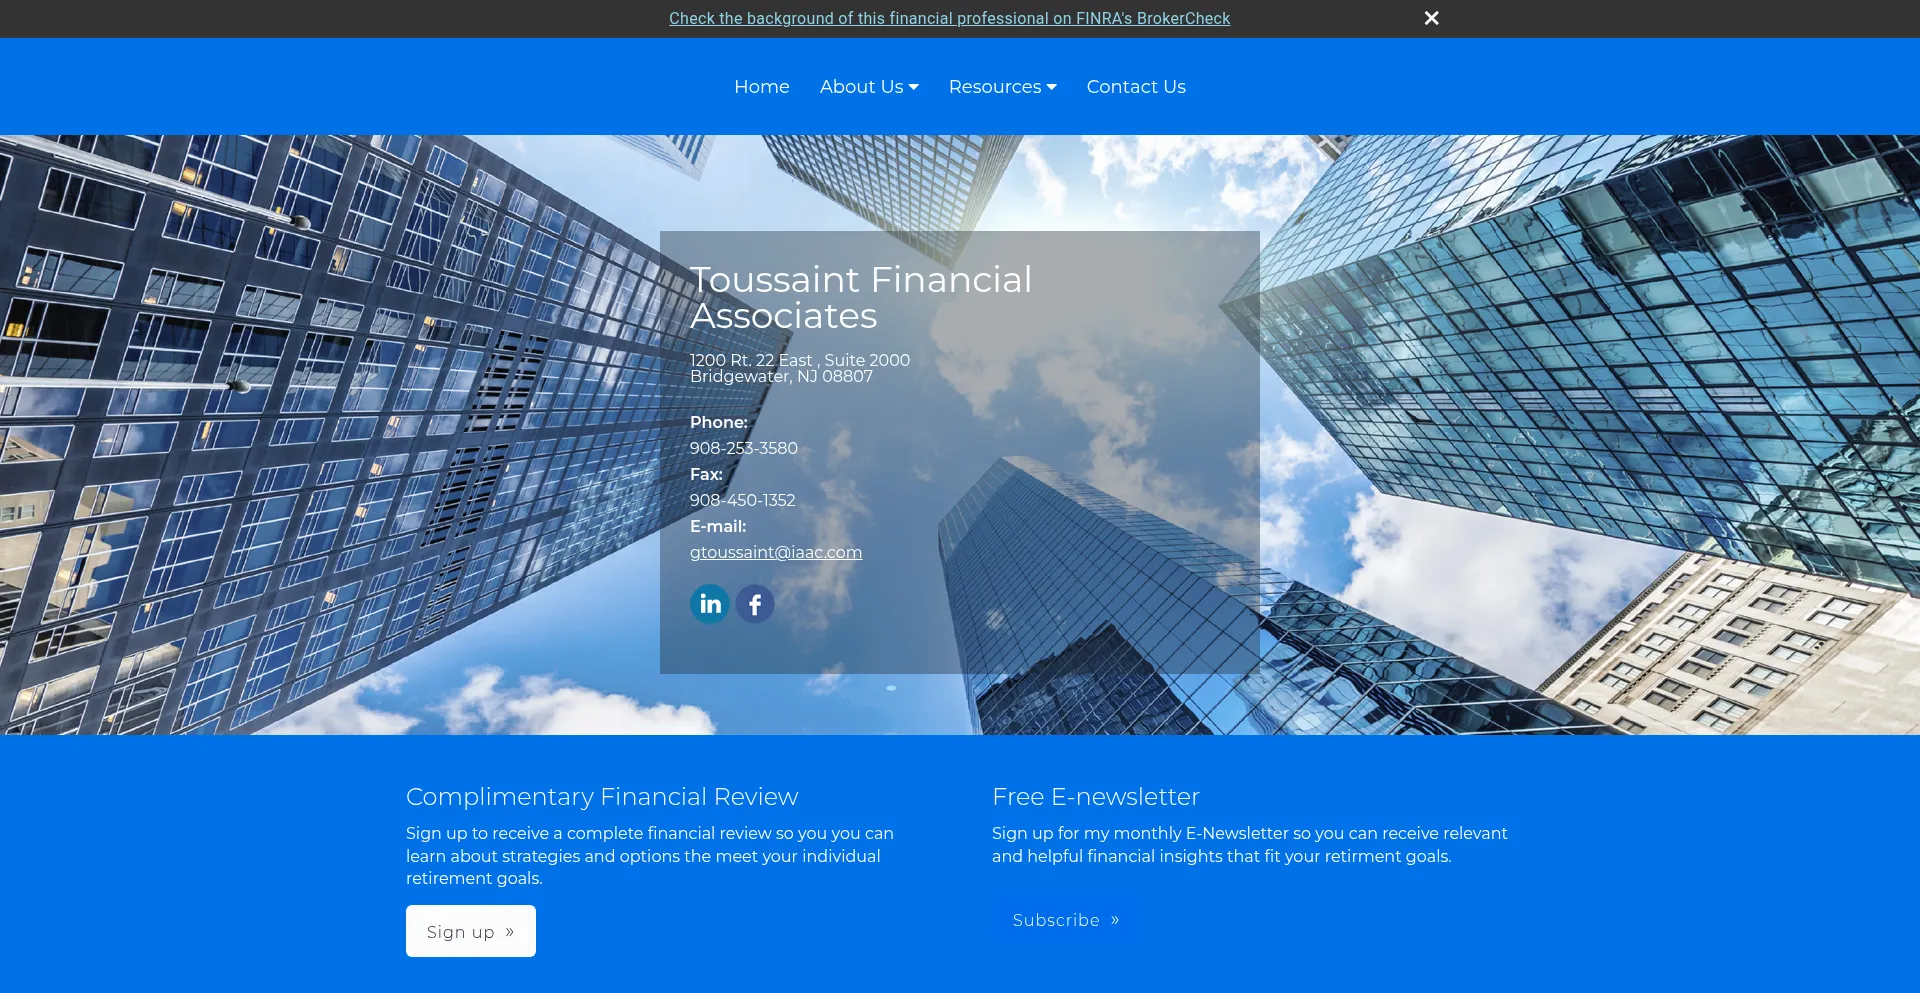
Task: Click the Sign up button
Action: tap(470, 930)
